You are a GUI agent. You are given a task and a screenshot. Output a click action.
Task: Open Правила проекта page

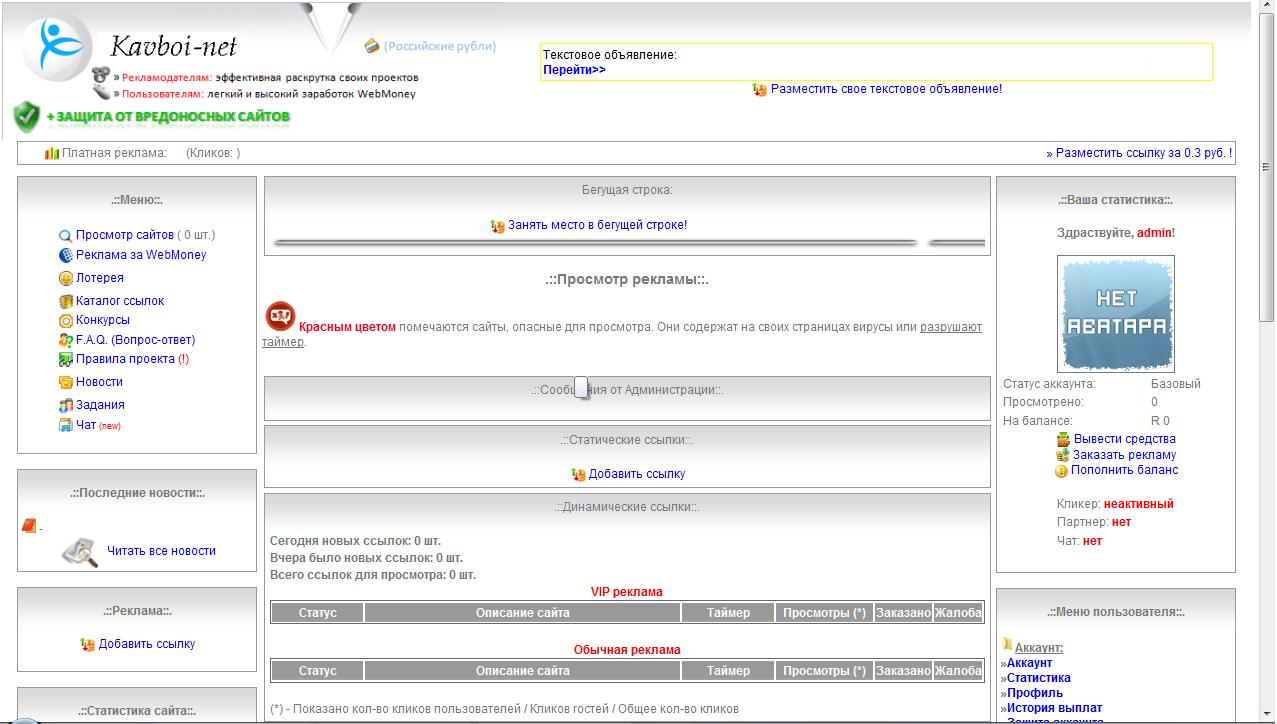pos(126,359)
